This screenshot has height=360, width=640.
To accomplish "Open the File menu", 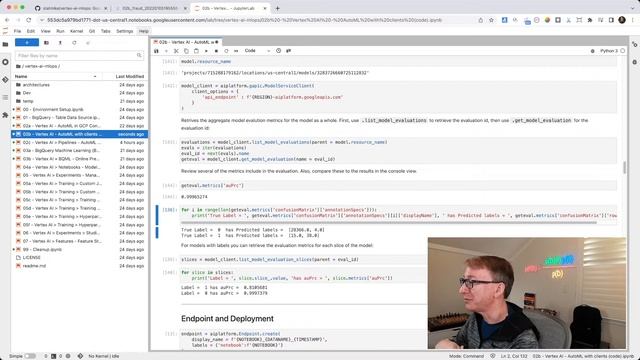I will point(18,31).
